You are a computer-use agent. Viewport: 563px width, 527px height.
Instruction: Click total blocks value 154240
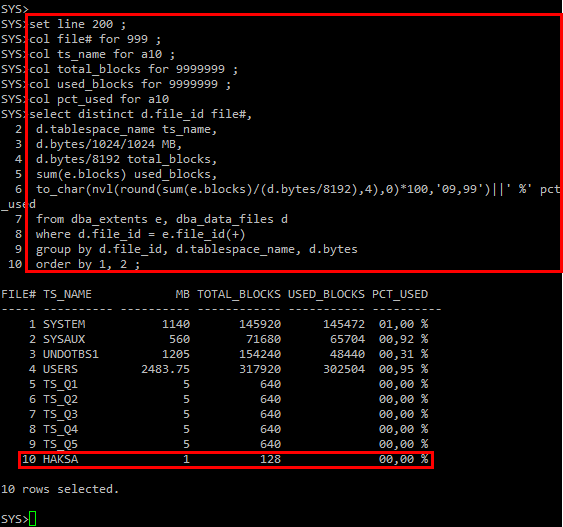260,354
